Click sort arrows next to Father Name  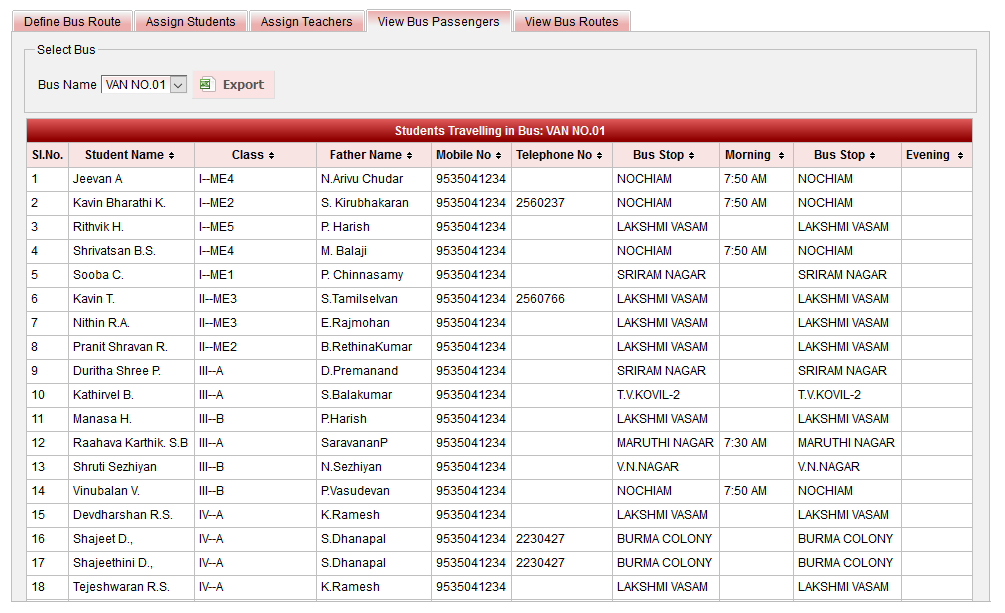pyautogui.click(x=409, y=156)
